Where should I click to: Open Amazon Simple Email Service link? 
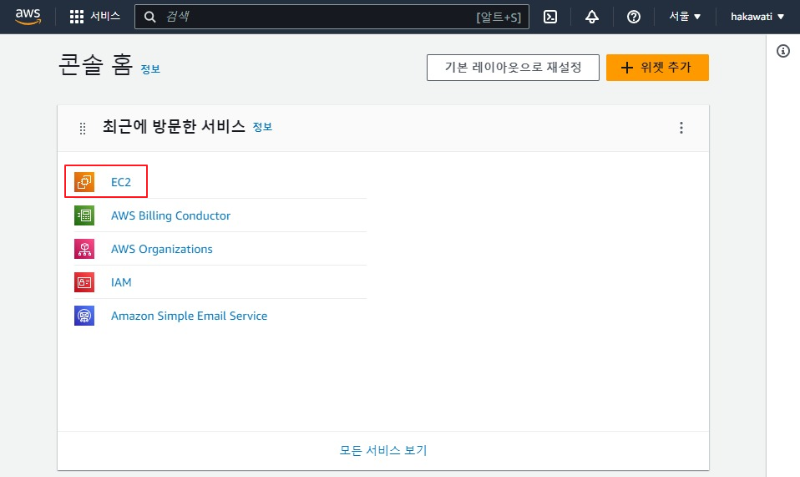pyautogui.click(x=189, y=316)
